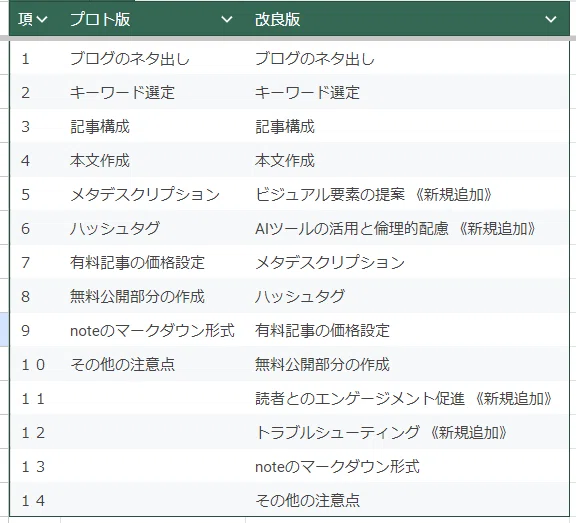576x523 pixels.
Task: Click row number cell 5
Action: tap(35, 194)
